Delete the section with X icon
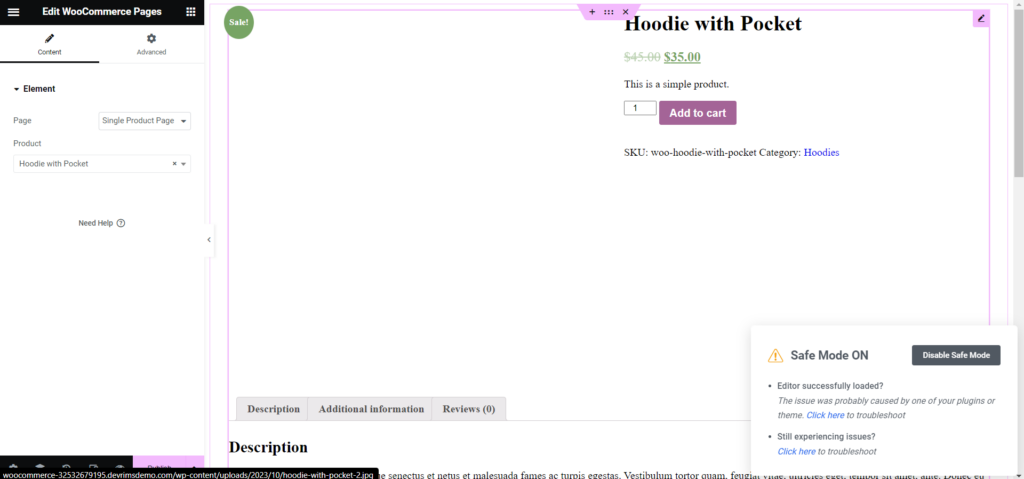The image size is (1024, 479). [626, 12]
